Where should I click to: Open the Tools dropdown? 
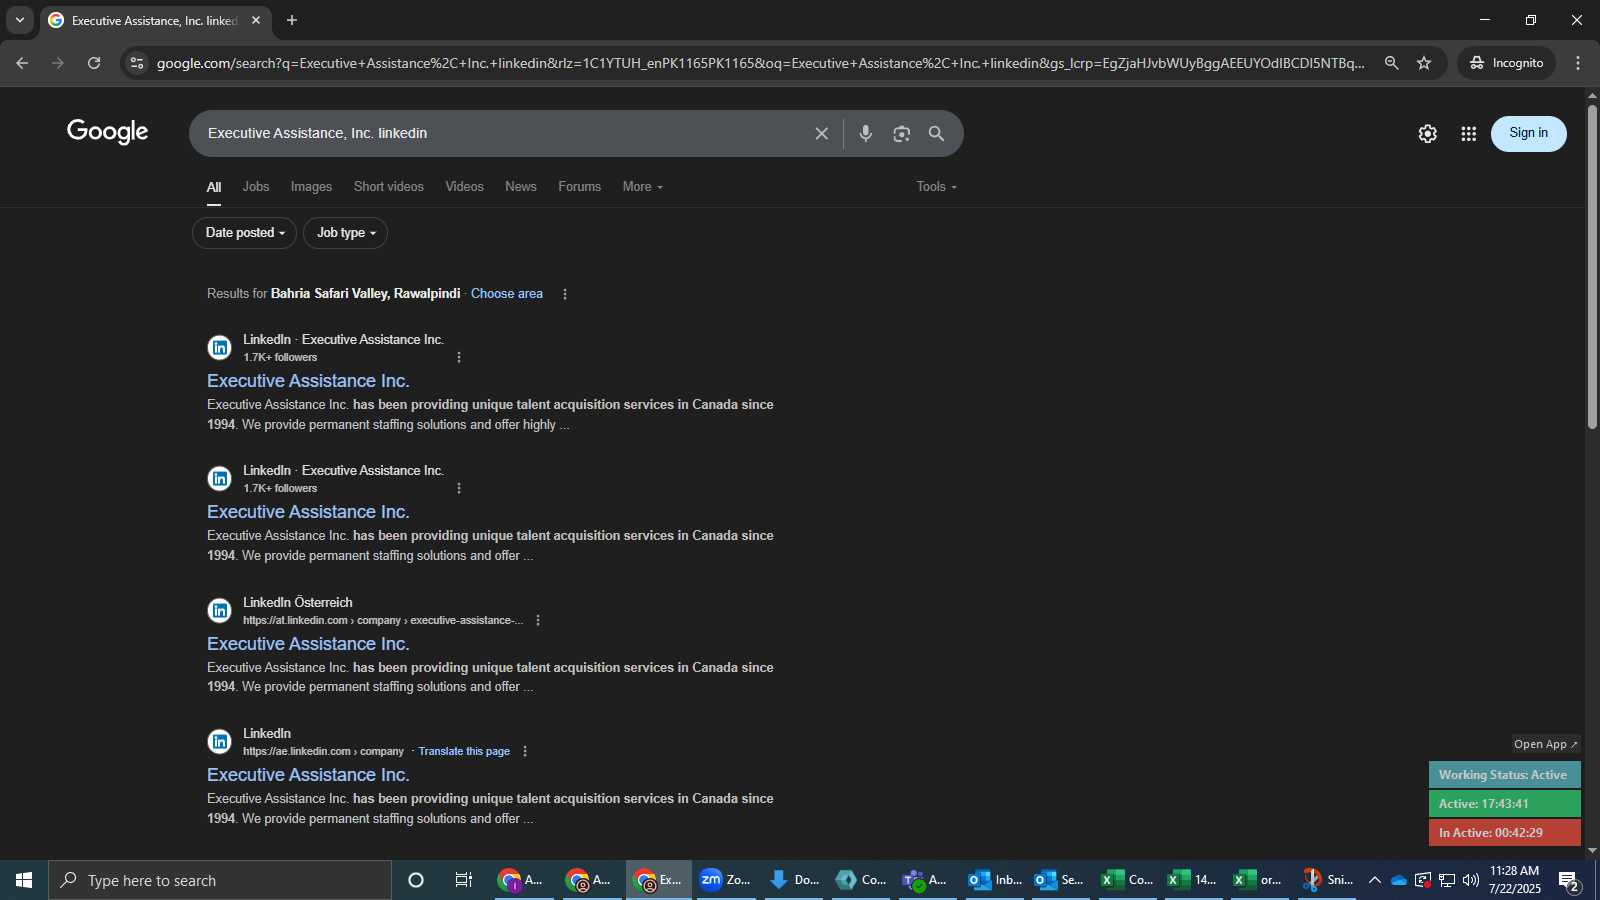coord(936,187)
